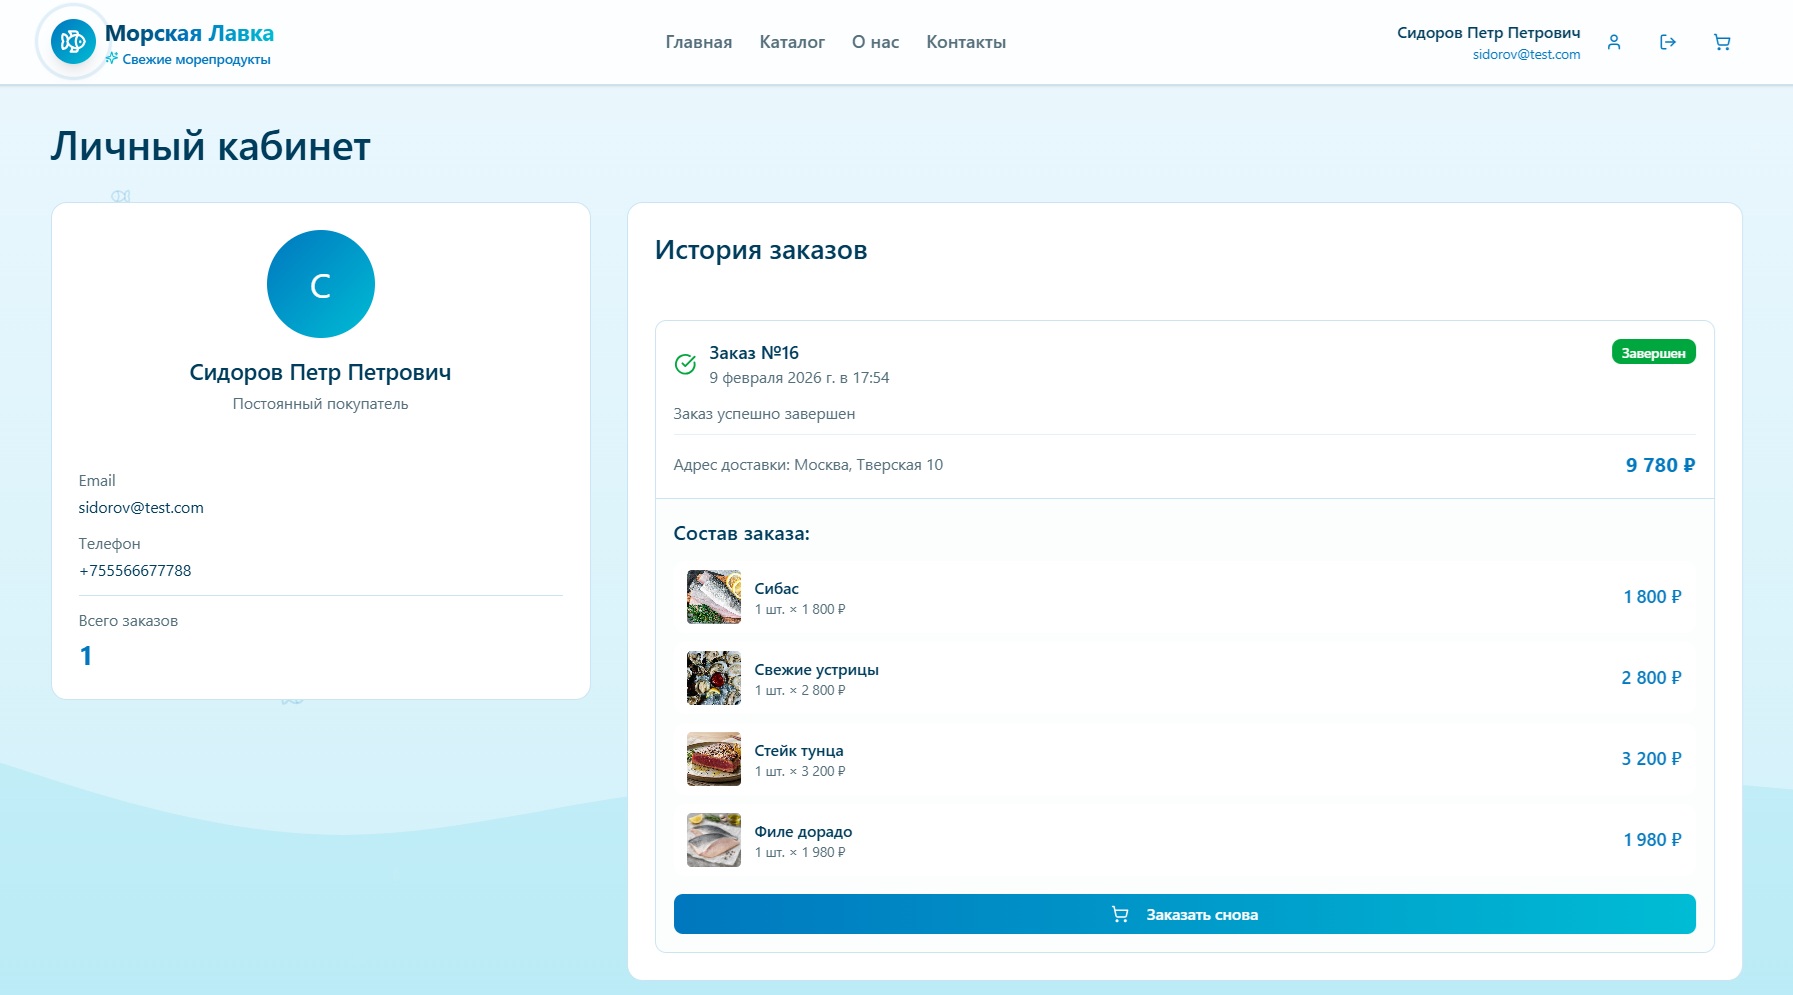The width and height of the screenshot is (1793, 995).
Task: Click the Постоянный покупатель label
Action: pyautogui.click(x=321, y=404)
